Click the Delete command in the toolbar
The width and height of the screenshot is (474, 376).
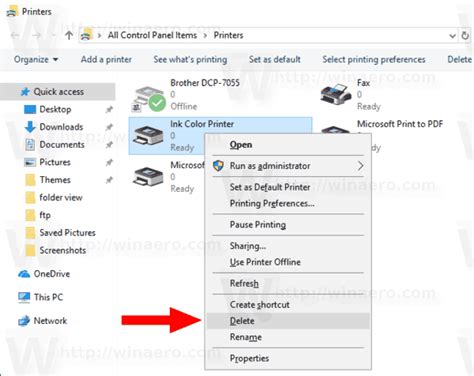click(460, 60)
